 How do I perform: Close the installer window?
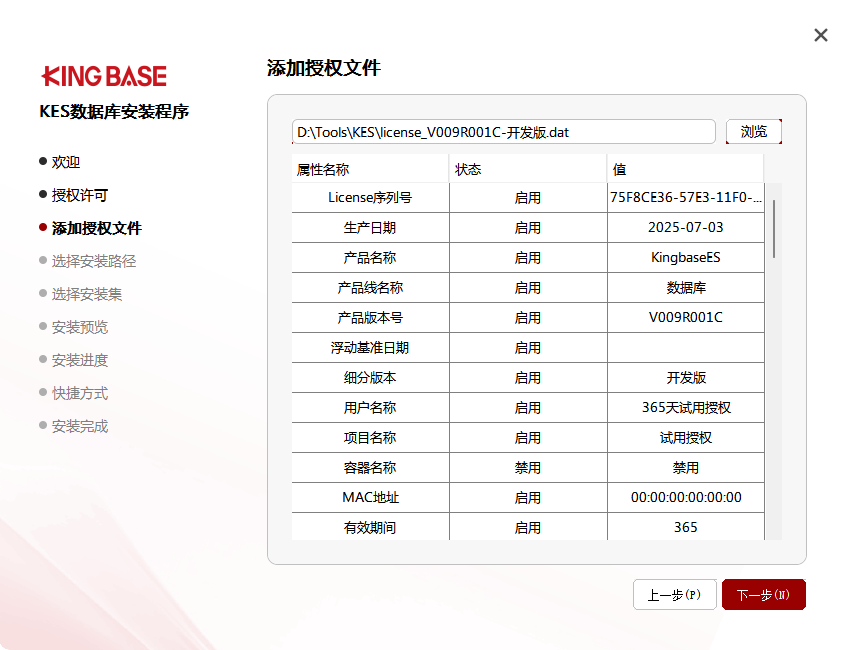821,35
